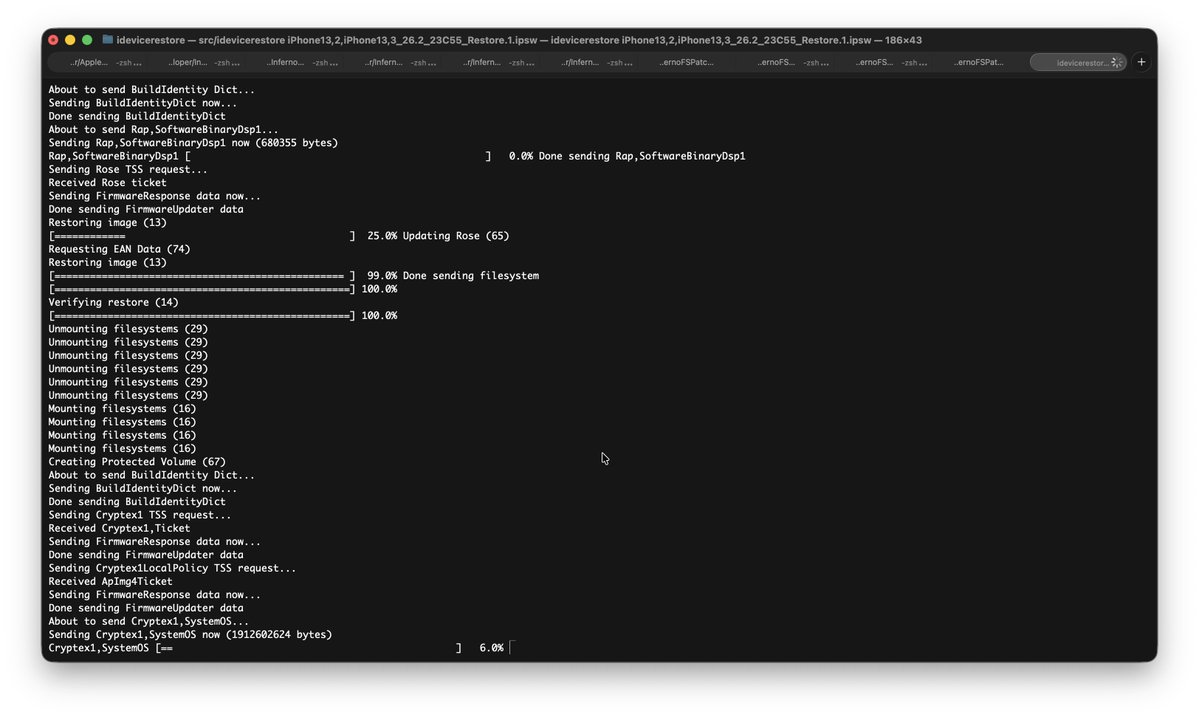The width and height of the screenshot is (1199, 717).
Task: Click 'Sending Cryptex1LocalPolicy TSS request...' line
Action: [x=172, y=569]
